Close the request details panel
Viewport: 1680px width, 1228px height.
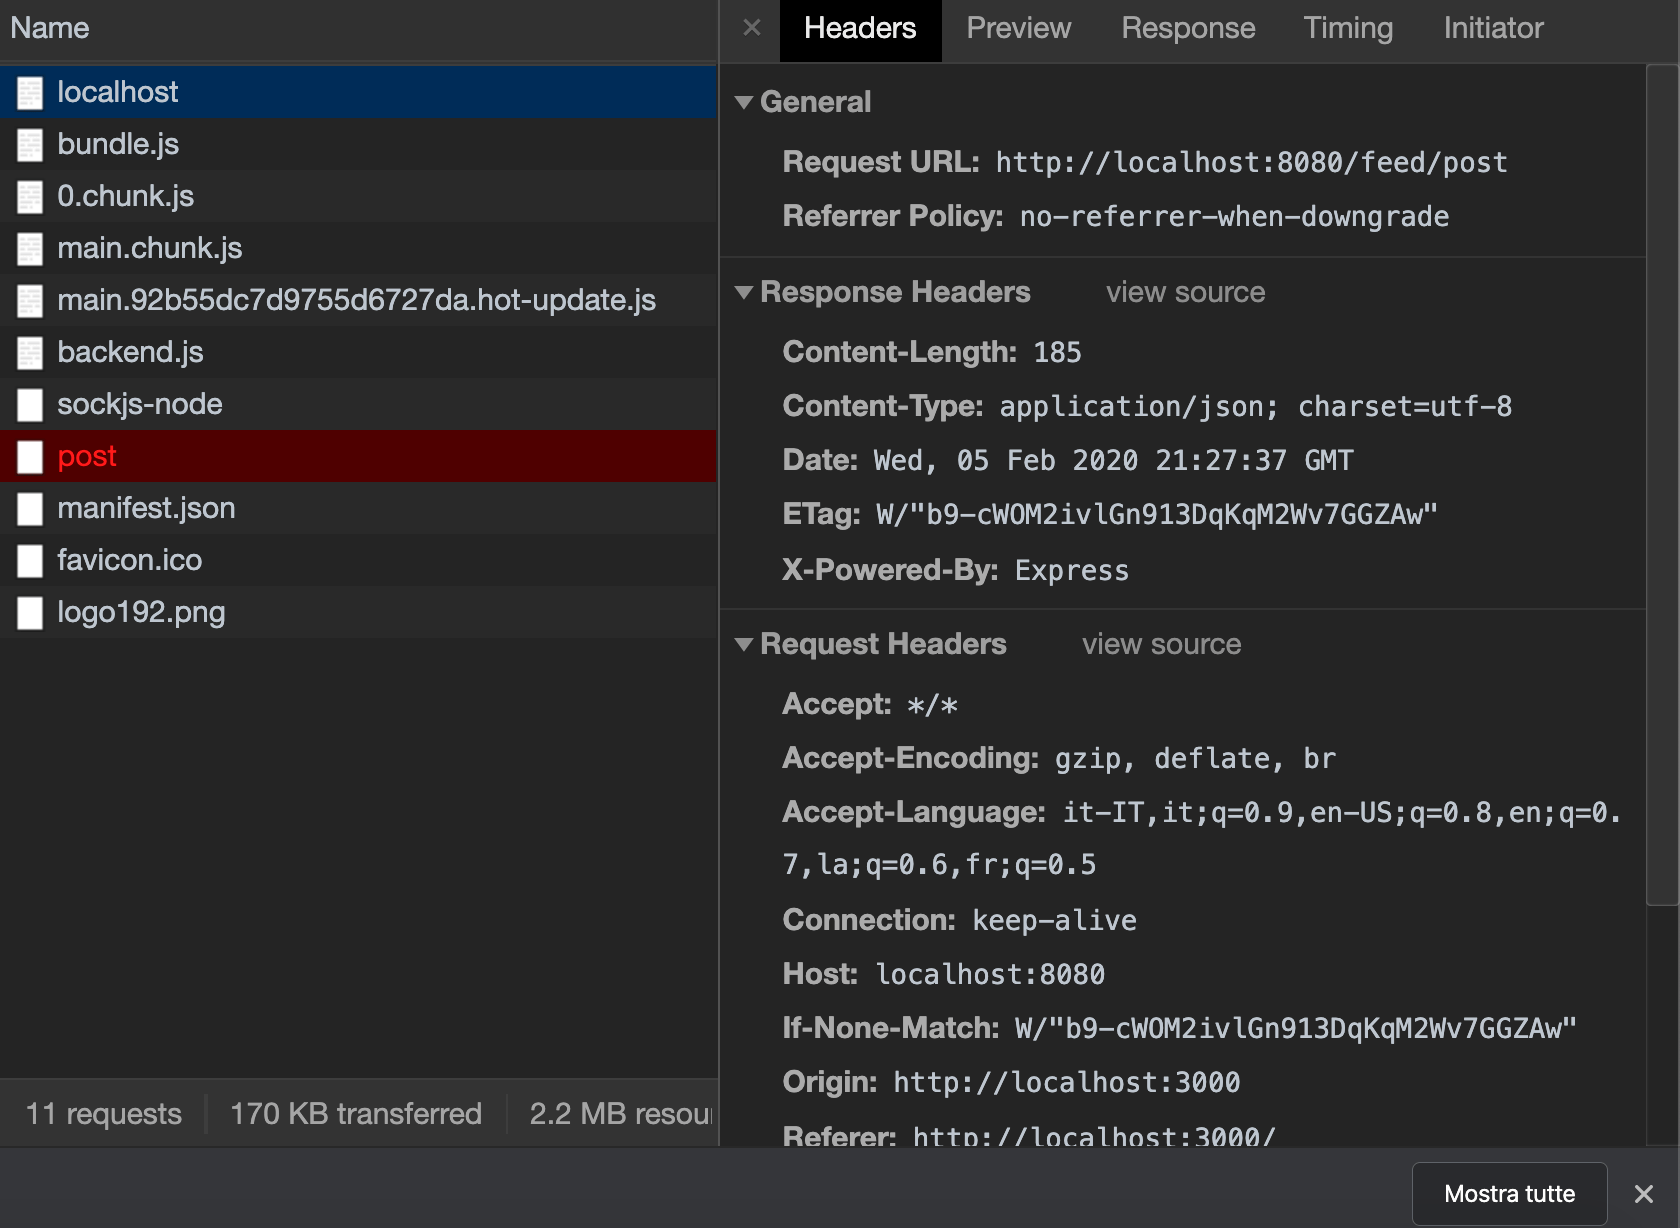[752, 28]
